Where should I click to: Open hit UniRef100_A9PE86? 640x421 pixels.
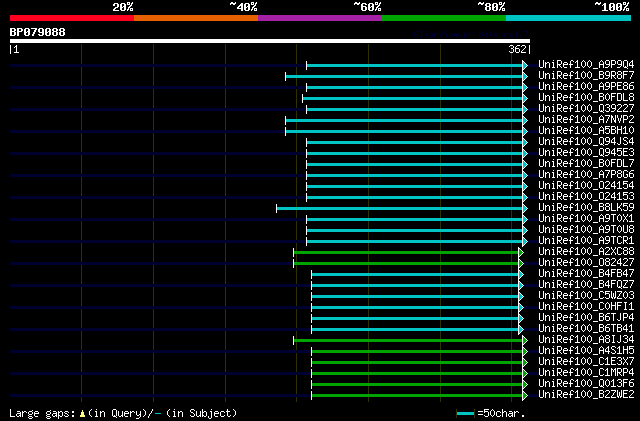[586, 87]
